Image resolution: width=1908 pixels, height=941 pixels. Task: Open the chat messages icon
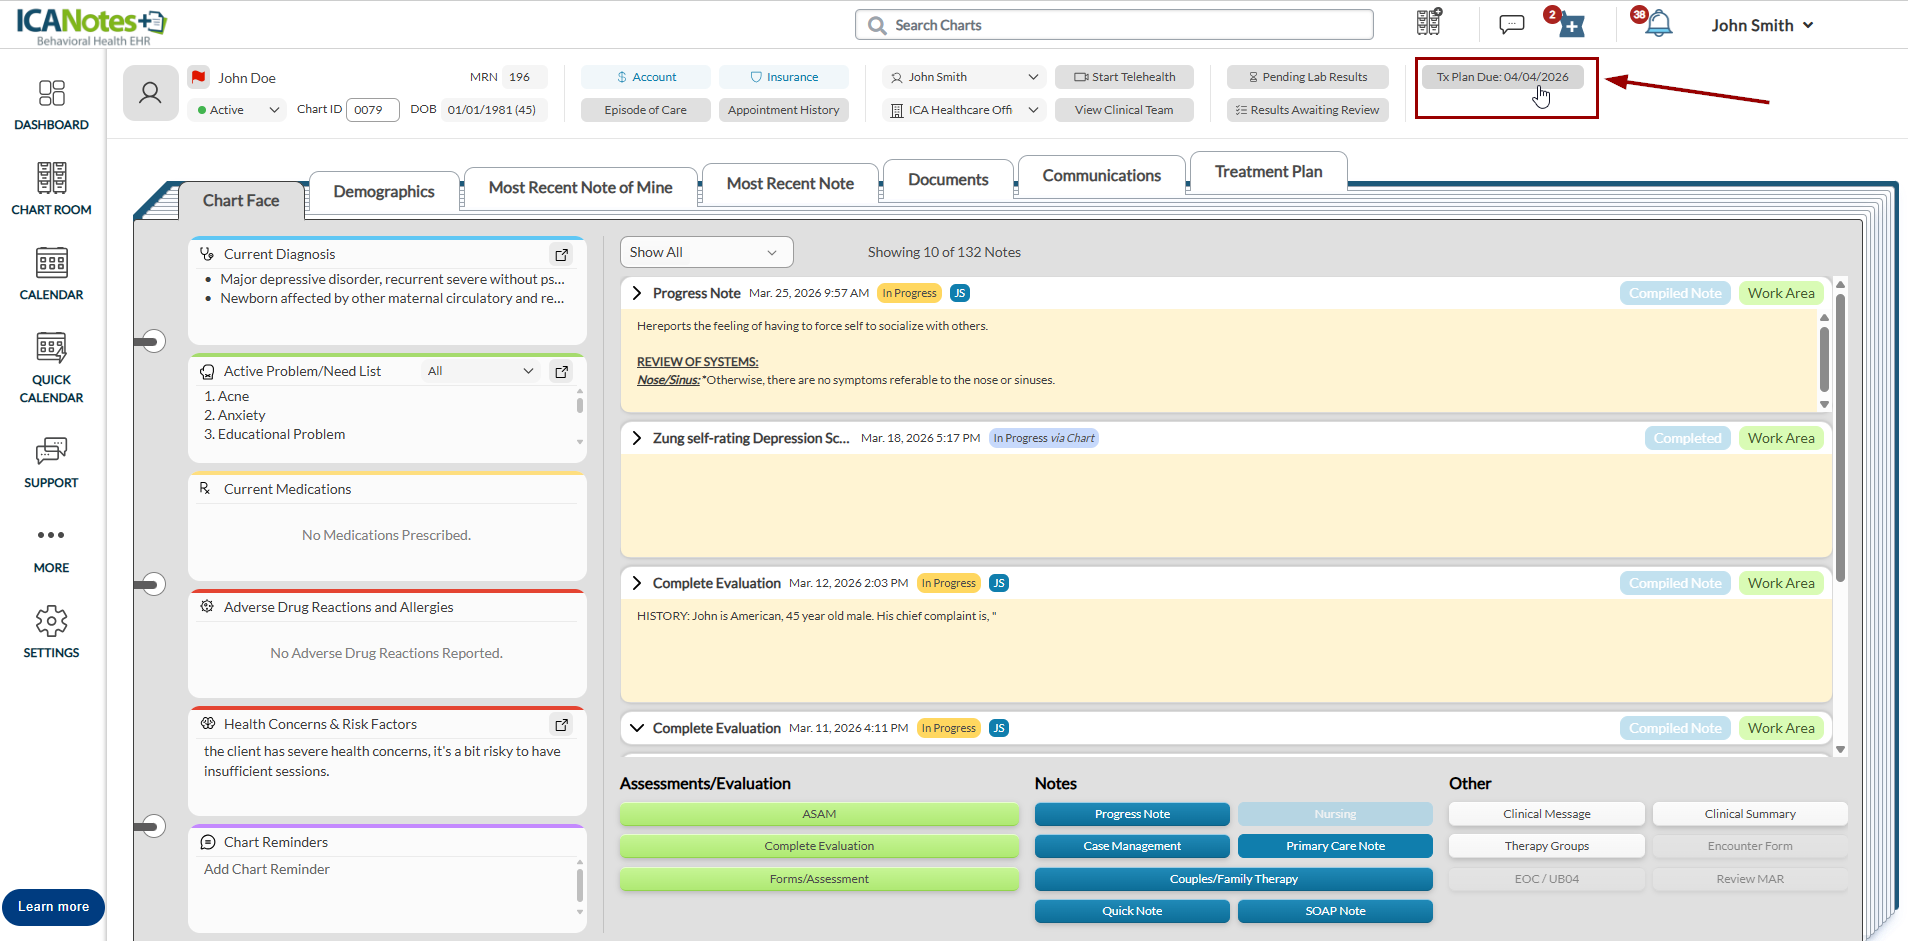click(x=1511, y=24)
